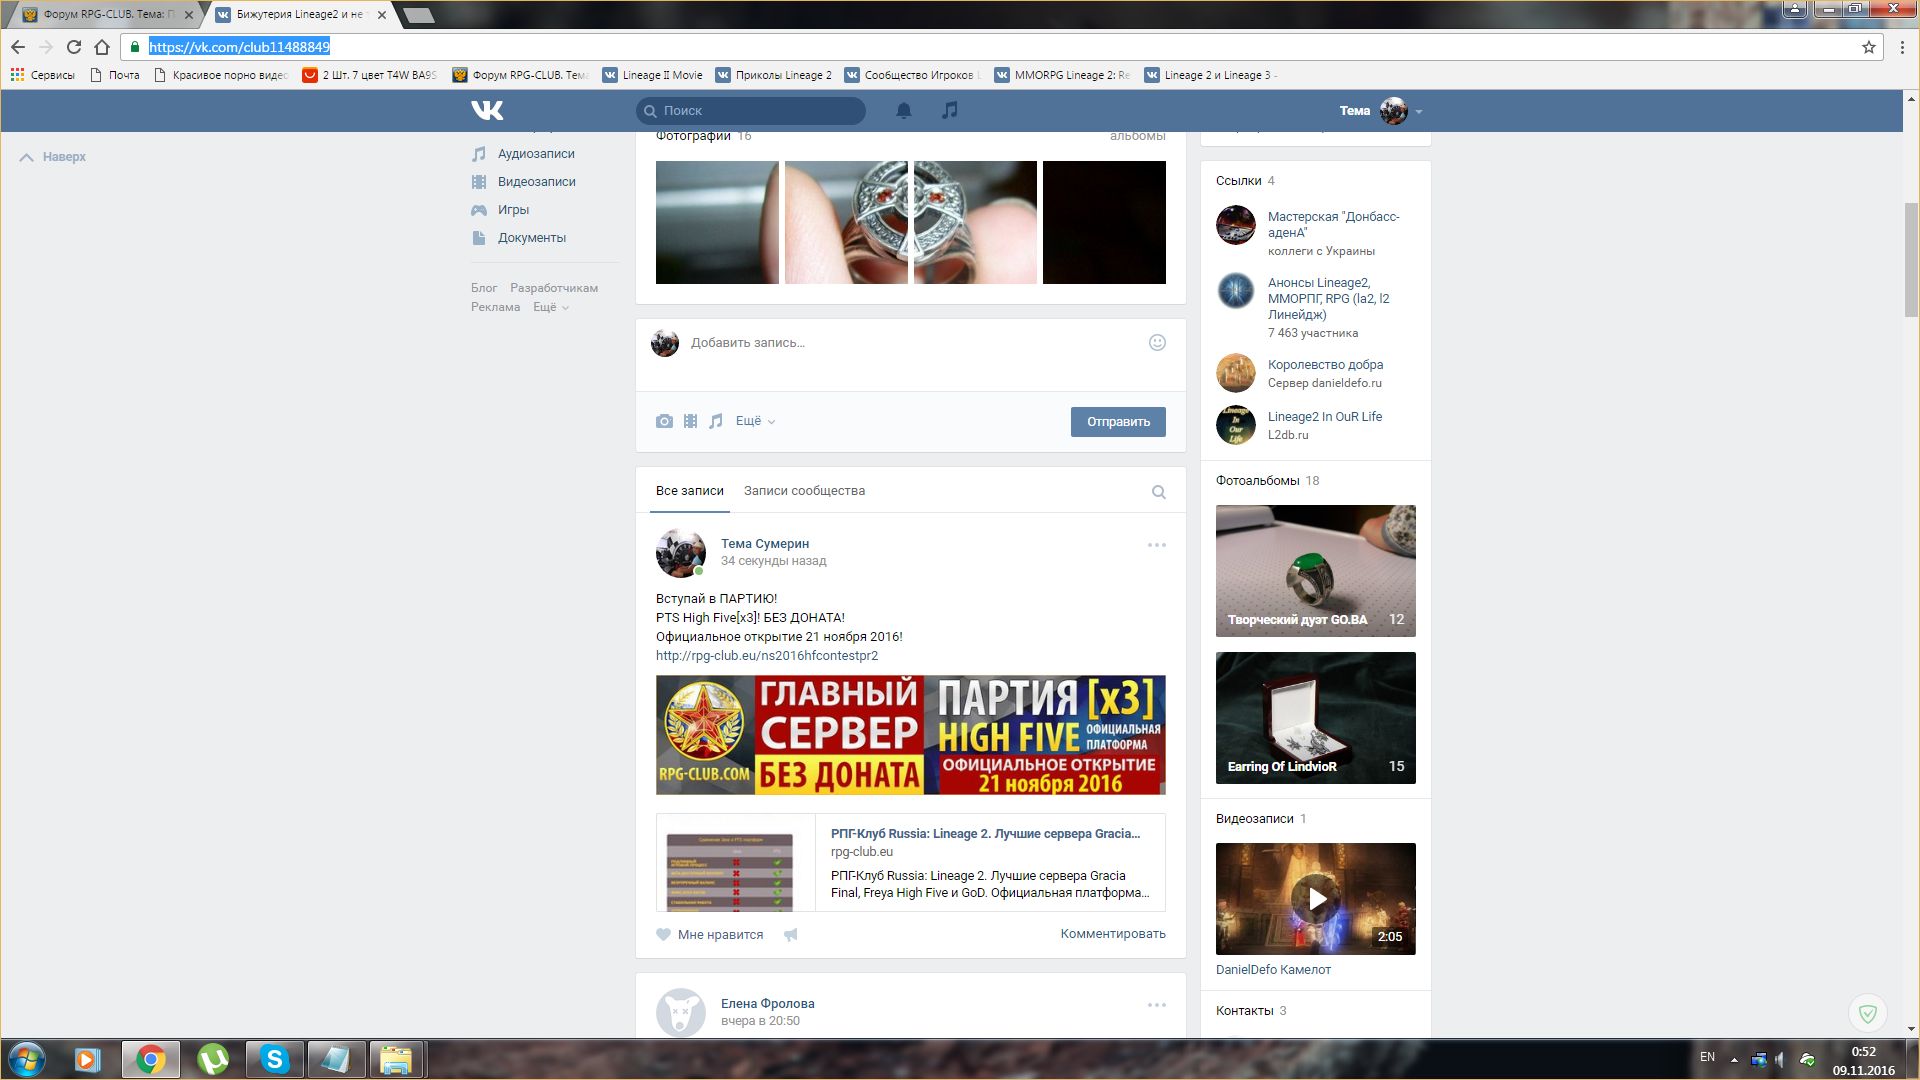1920x1080 pixels.
Task: Open Творческий дуэт GO.BA album
Action: [x=1316, y=571]
